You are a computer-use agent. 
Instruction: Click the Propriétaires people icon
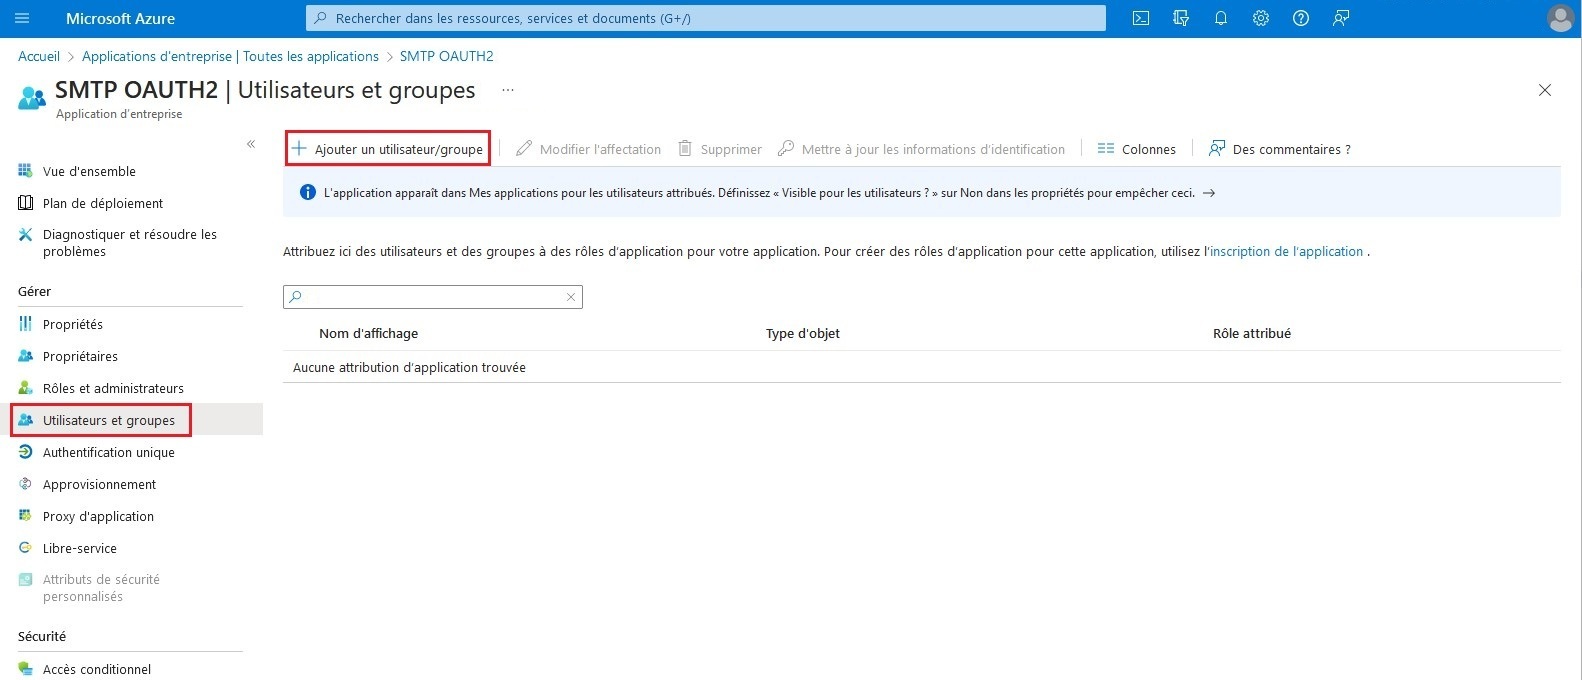click(26, 356)
